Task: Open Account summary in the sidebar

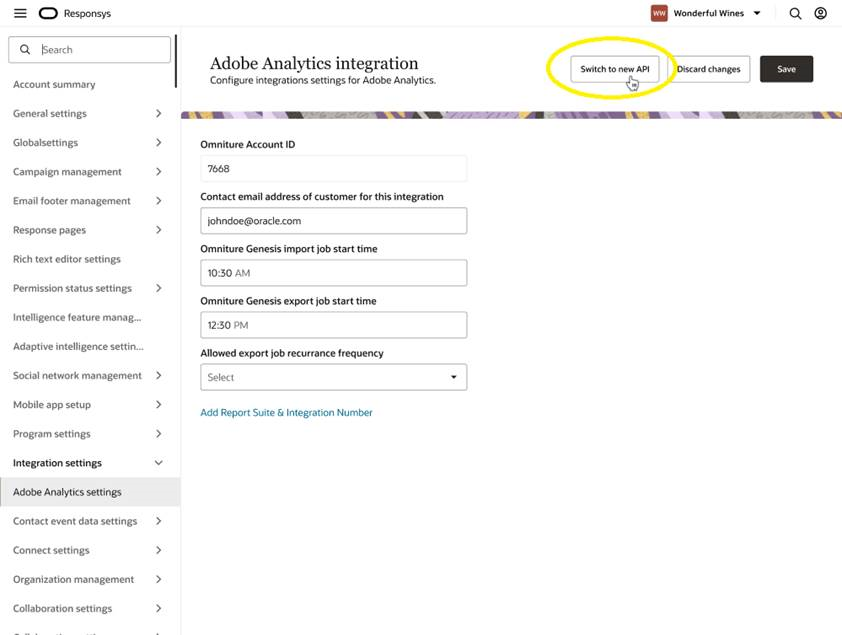Action: [x=54, y=84]
